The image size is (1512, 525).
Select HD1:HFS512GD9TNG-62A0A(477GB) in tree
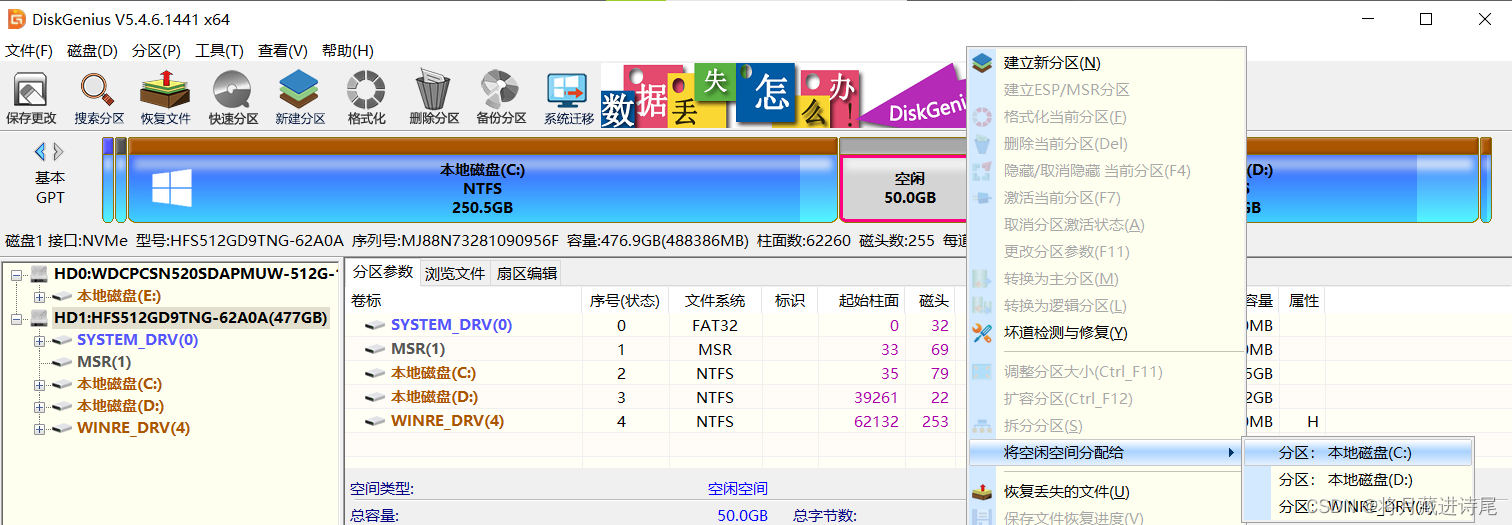click(x=190, y=318)
